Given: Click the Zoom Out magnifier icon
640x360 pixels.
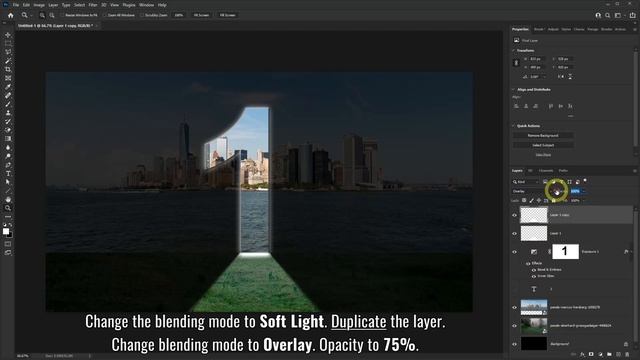Looking at the screenshot, I should tap(52, 15).
